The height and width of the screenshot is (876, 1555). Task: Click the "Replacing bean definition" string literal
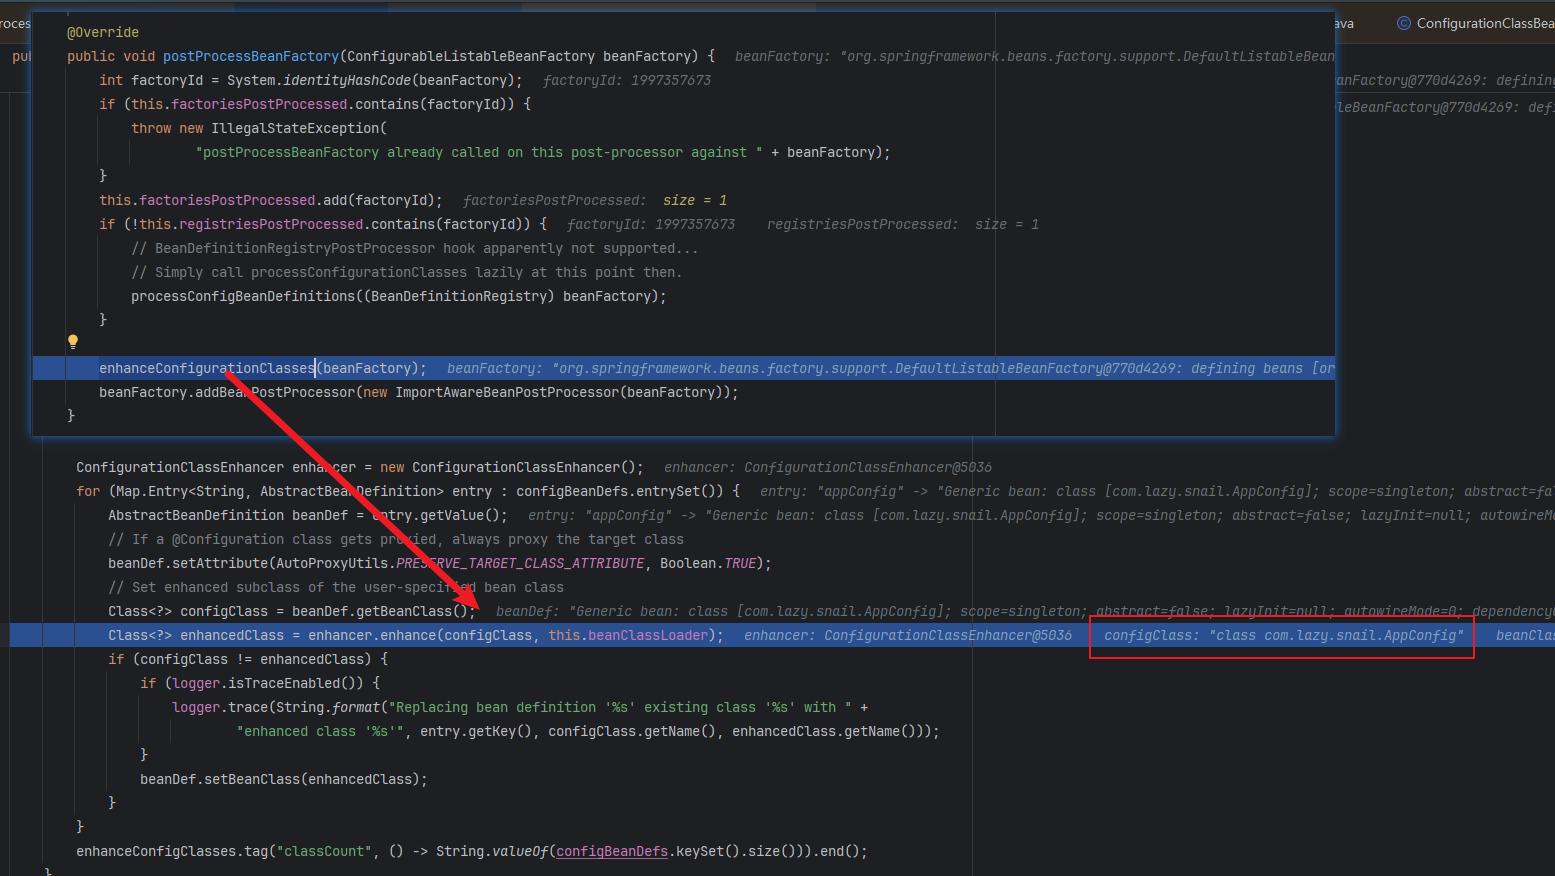click(620, 707)
